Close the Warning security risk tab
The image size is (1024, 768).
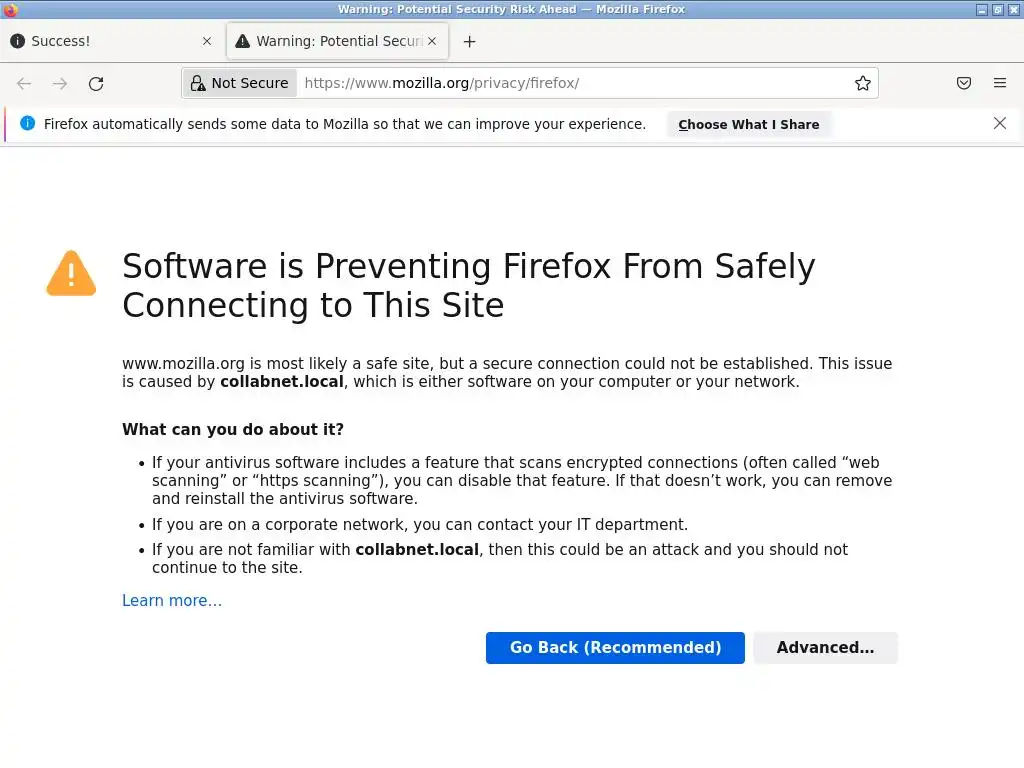click(432, 41)
